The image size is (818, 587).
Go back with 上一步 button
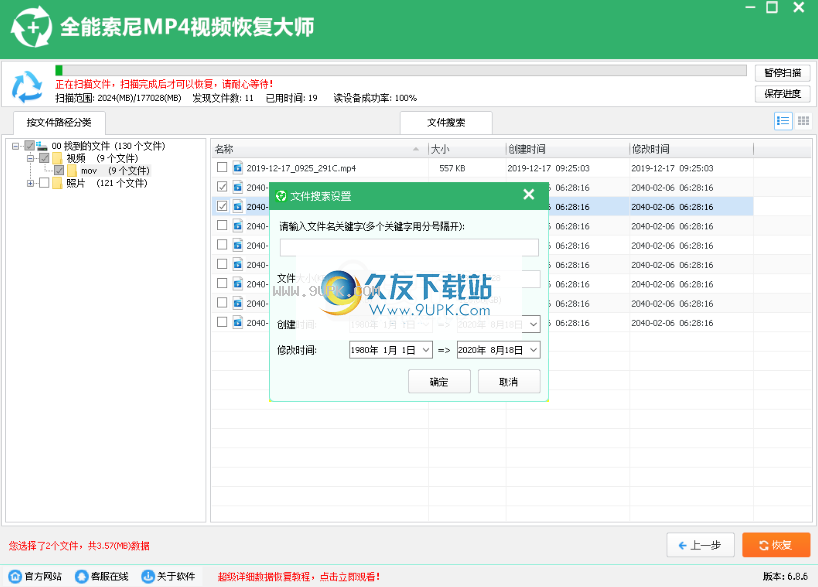[700, 545]
